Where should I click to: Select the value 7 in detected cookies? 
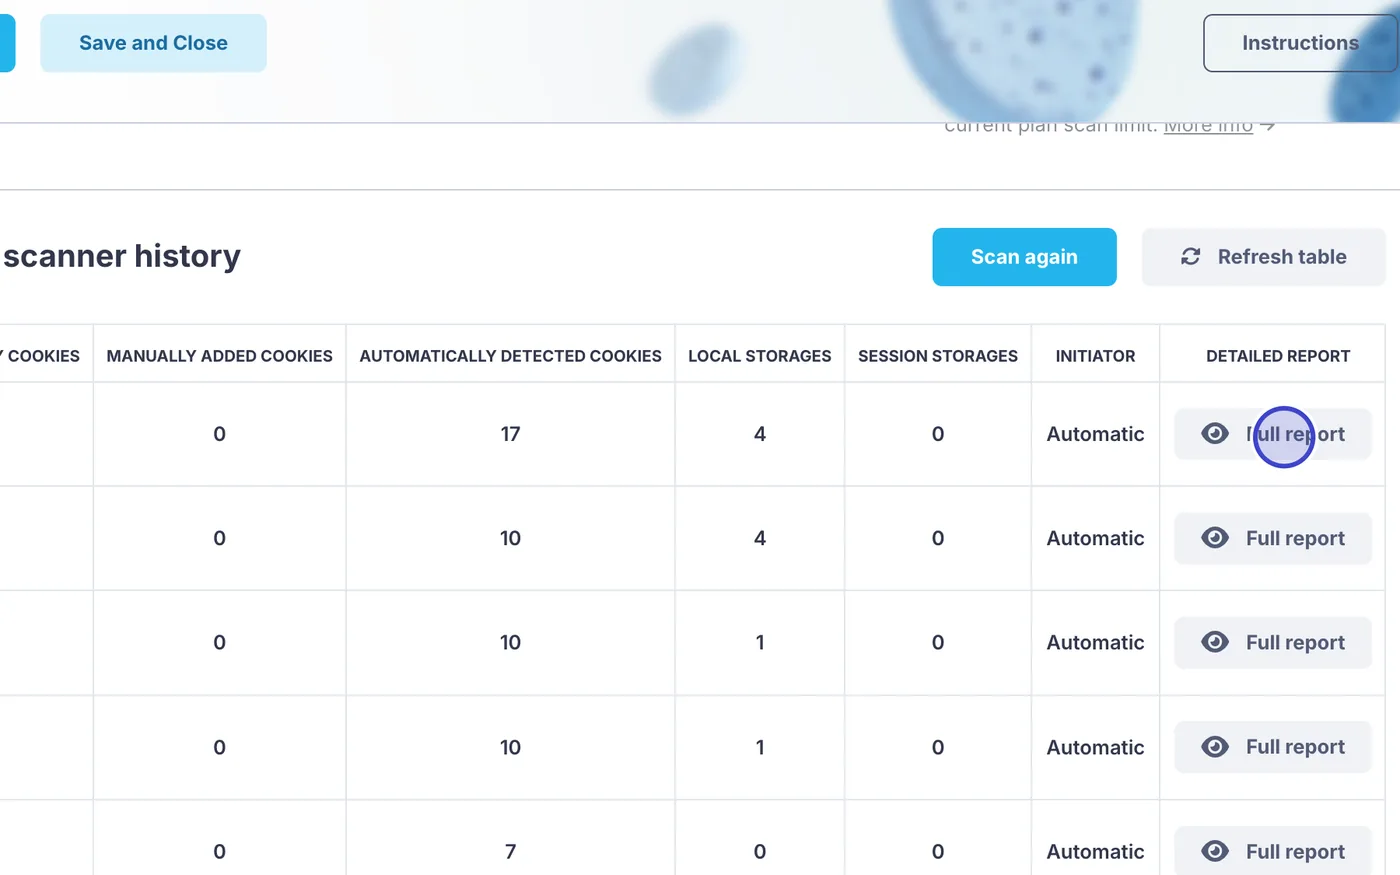pos(510,852)
